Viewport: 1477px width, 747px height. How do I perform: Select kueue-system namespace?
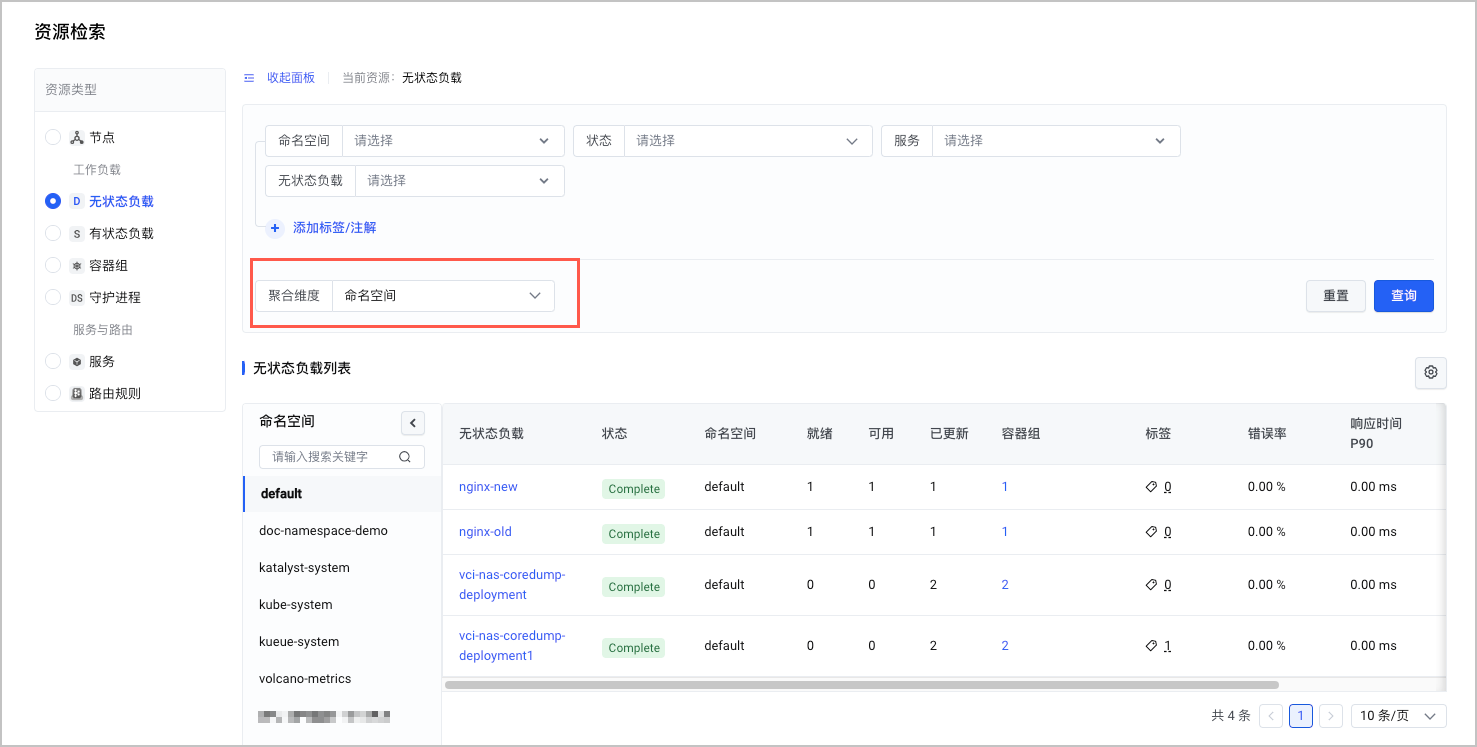(342, 642)
